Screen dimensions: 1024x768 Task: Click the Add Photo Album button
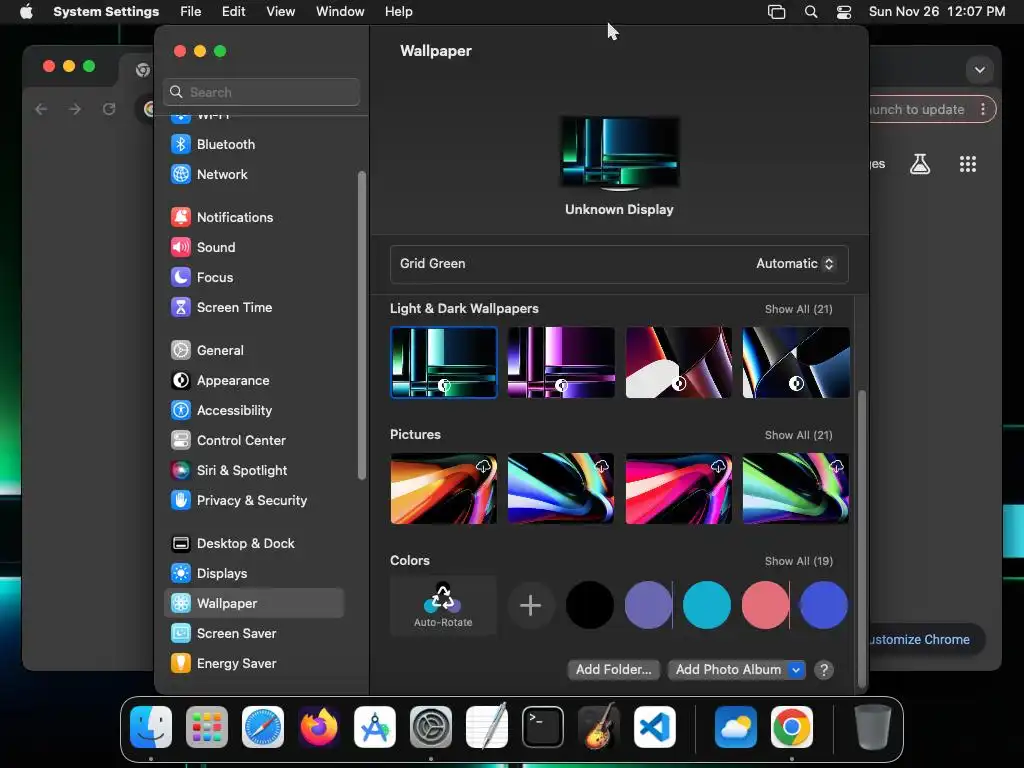point(728,670)
